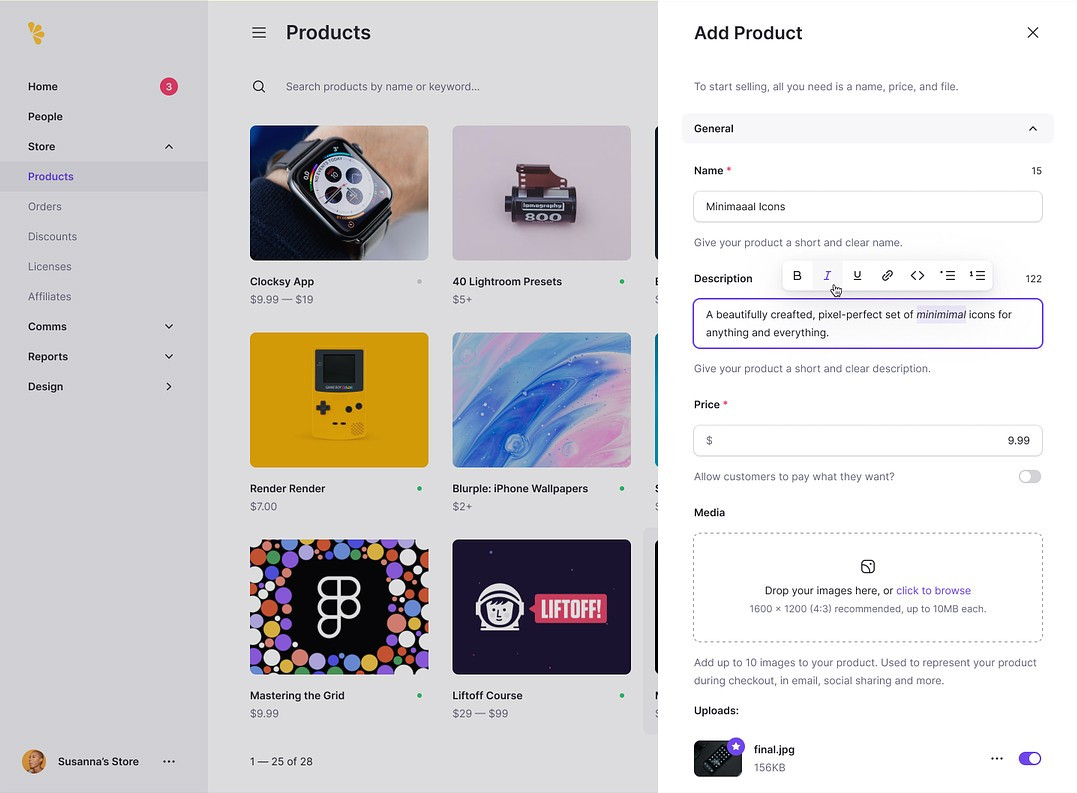The width and height of the screenshot is (1077, 793).
Task: Go to Discounts in the sidebar
Action: pyautogui.click(x=52, y=237)
